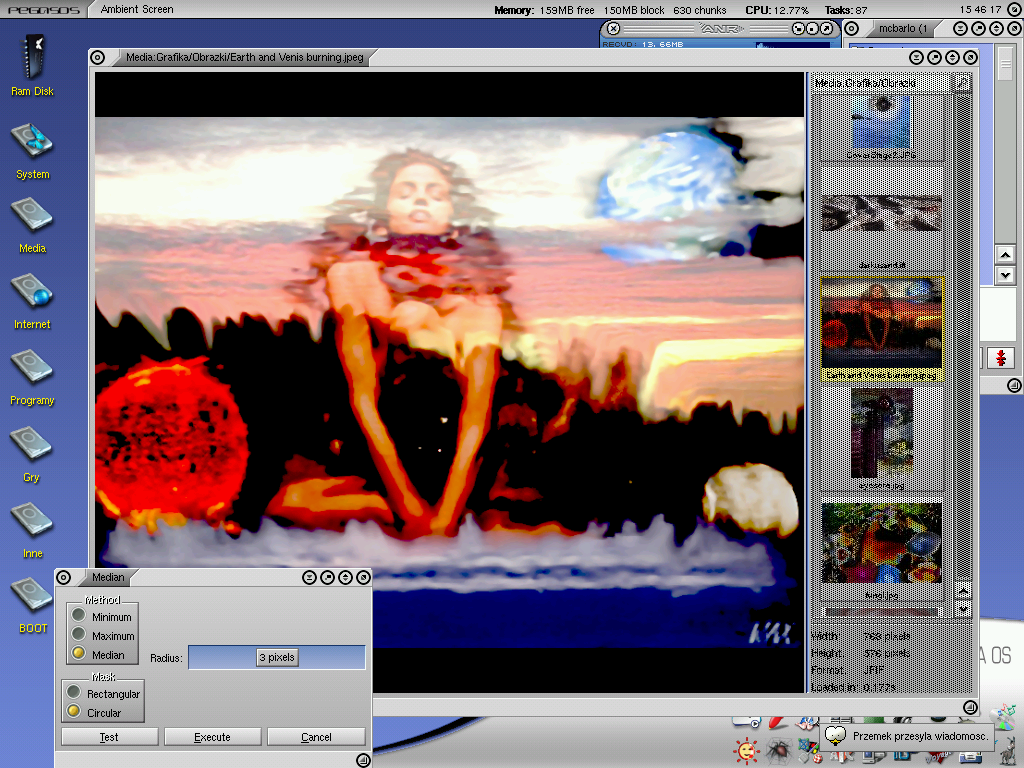
Task: Click the 'Format: JFIF' info line
Action: coord(848,670)
